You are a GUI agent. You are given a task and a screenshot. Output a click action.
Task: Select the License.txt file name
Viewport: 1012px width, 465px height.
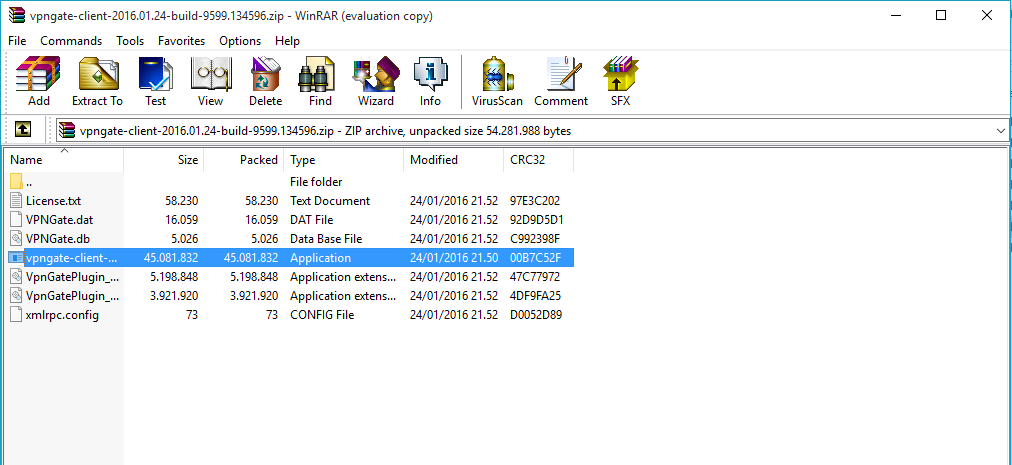[x=54, y=201]
